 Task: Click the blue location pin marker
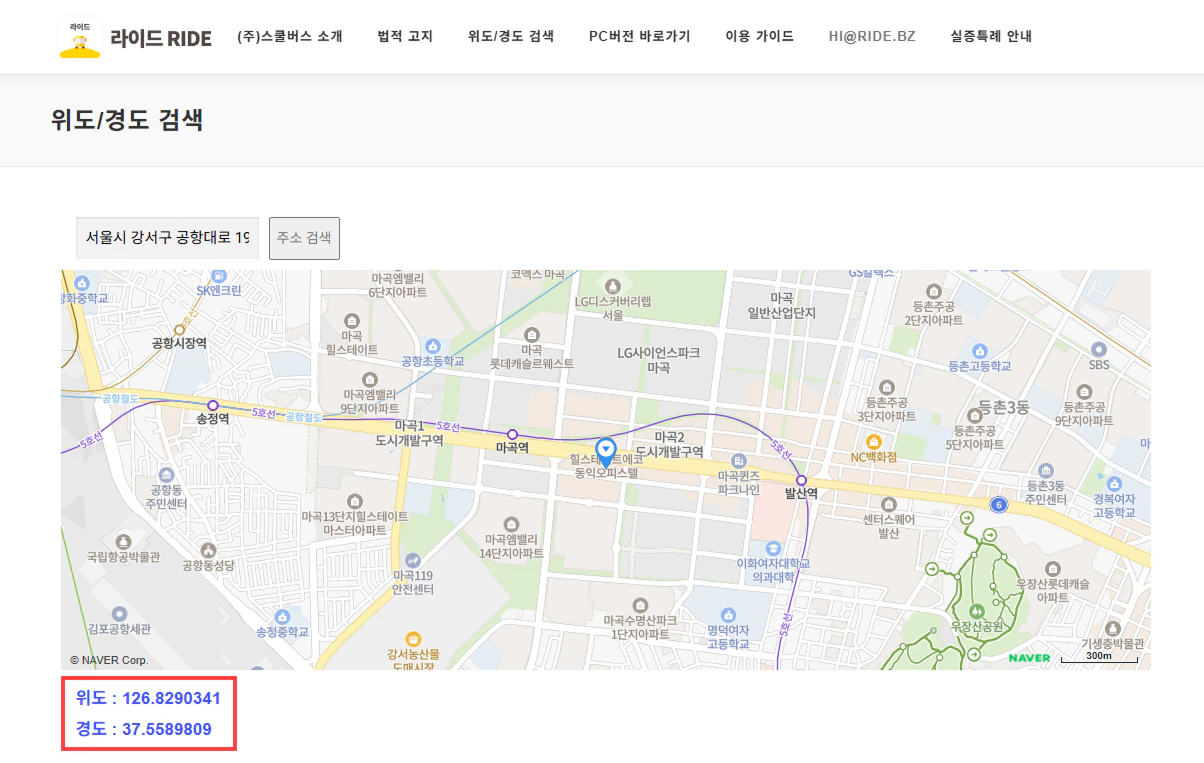[x=605, y=451]
